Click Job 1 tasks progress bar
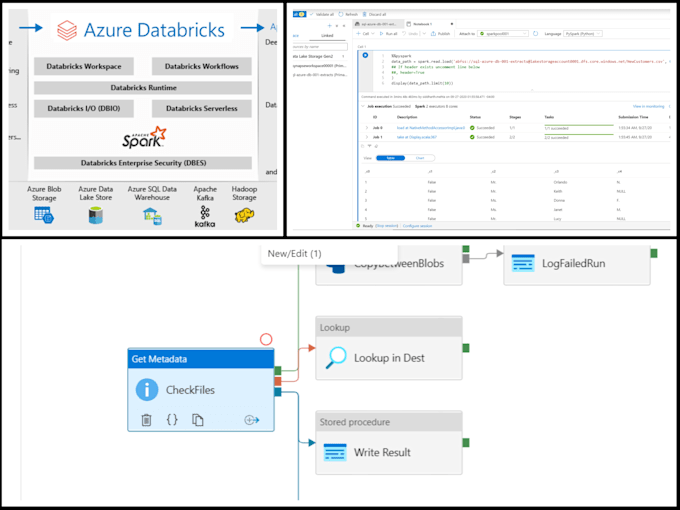Screen dimensions: 680x510 point(579,134)
